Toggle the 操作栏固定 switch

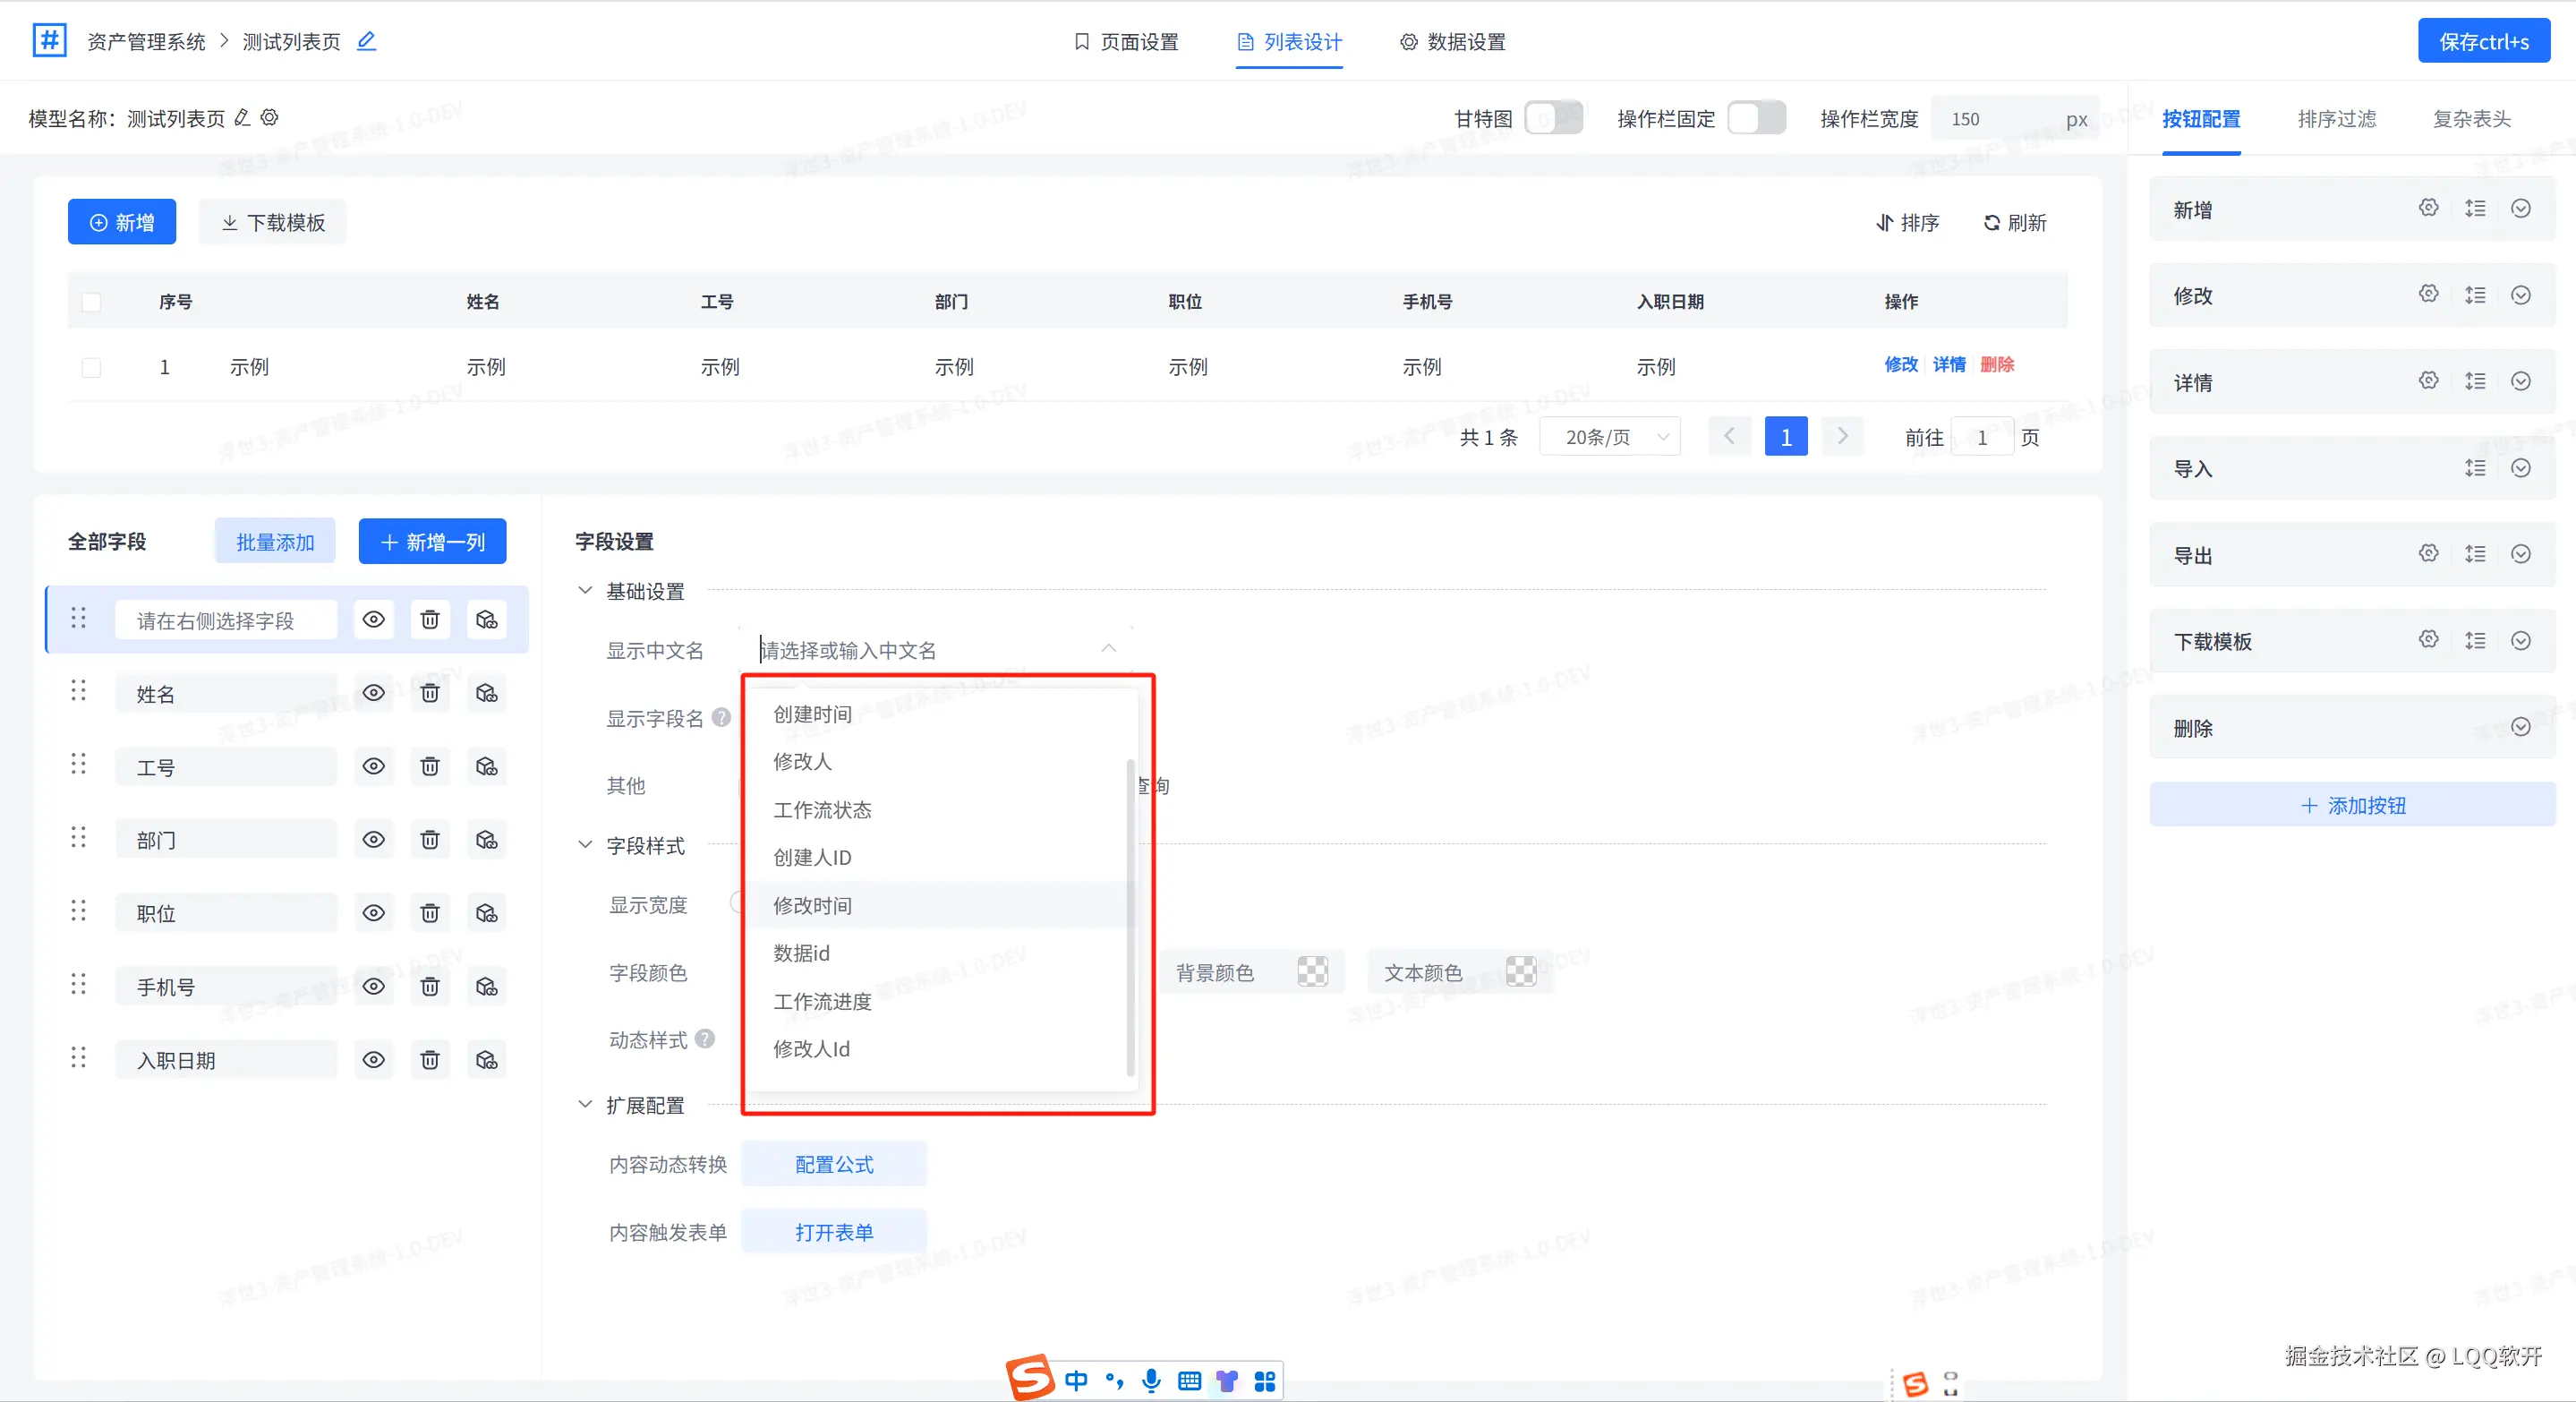point(1756,119)
